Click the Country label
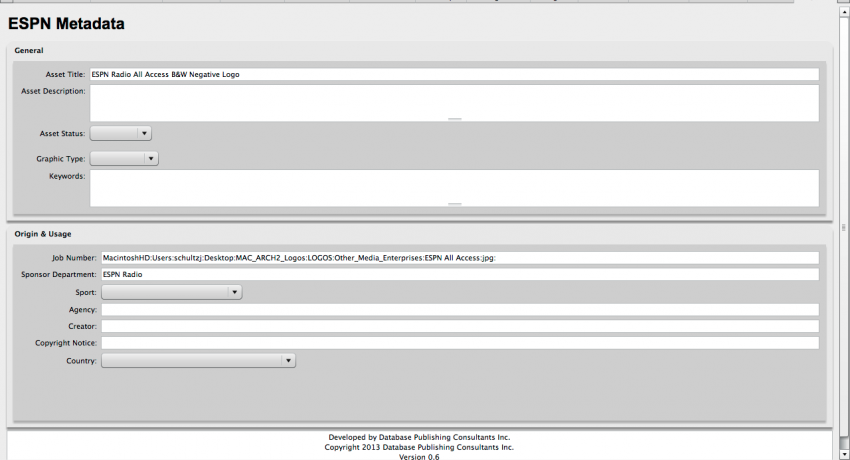850x460 pixels. [x=81, y=361]
